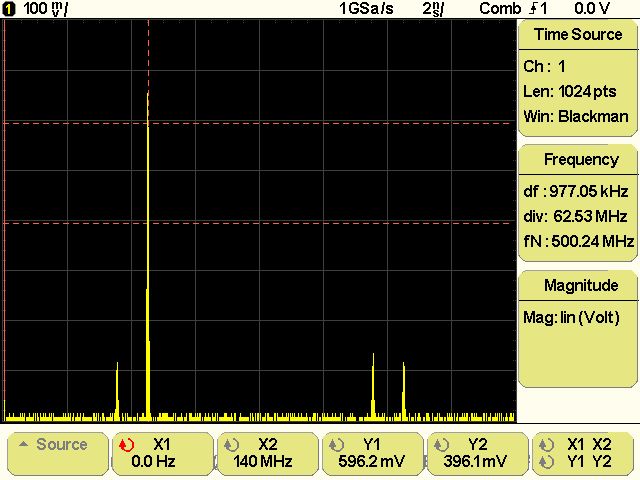The height and width of the screenshot is (480, 640).
Task: Click the vertical X2 cursor line
Action: click(x=149, y=56)
